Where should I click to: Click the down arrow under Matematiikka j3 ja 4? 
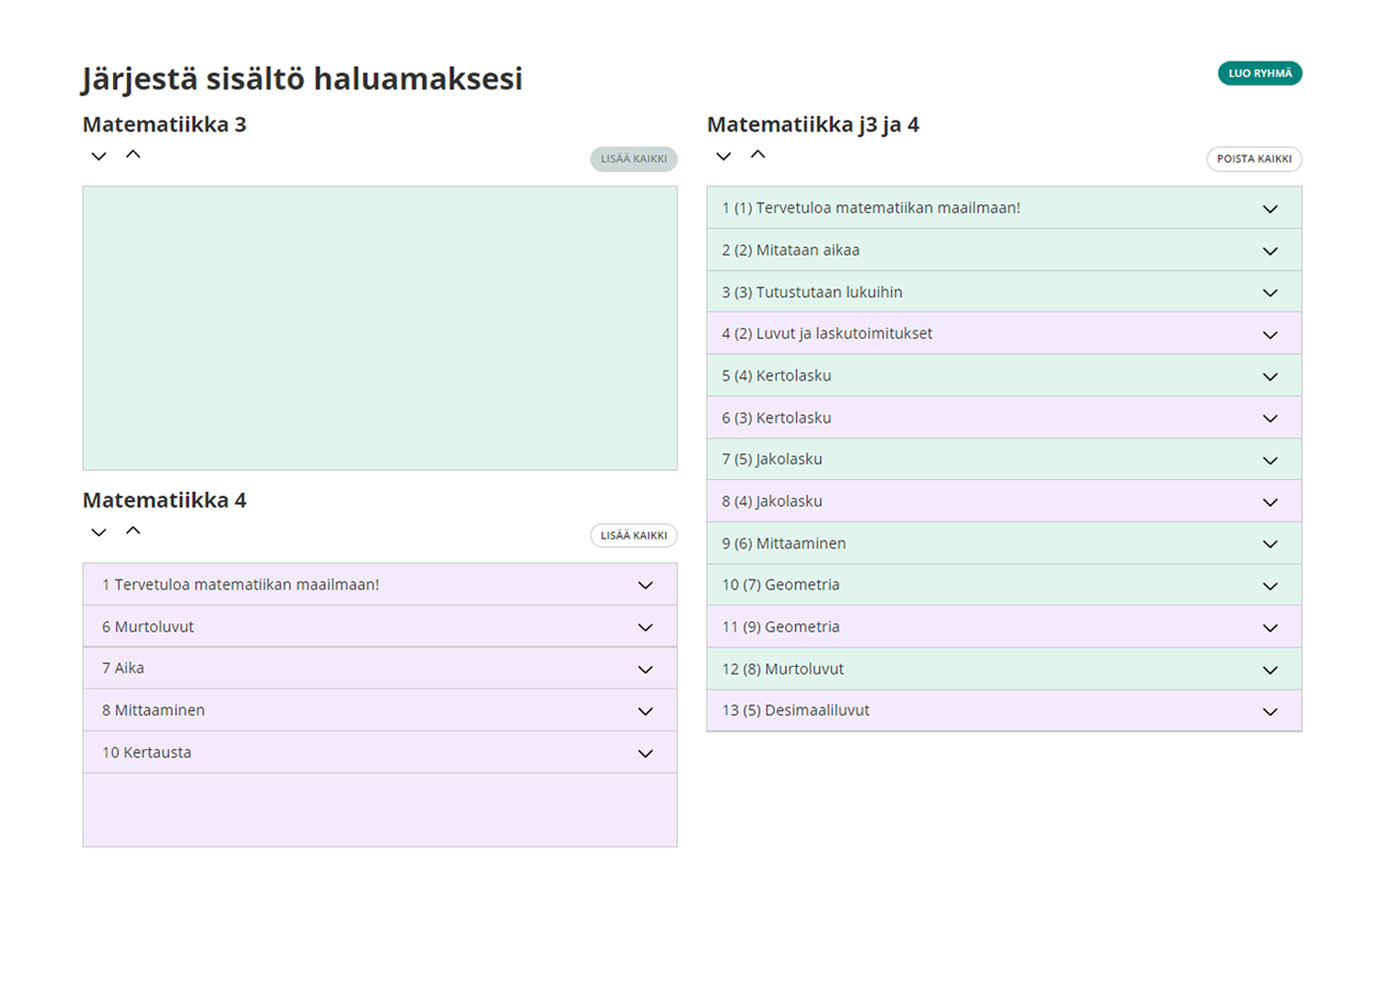pos(723,156)
